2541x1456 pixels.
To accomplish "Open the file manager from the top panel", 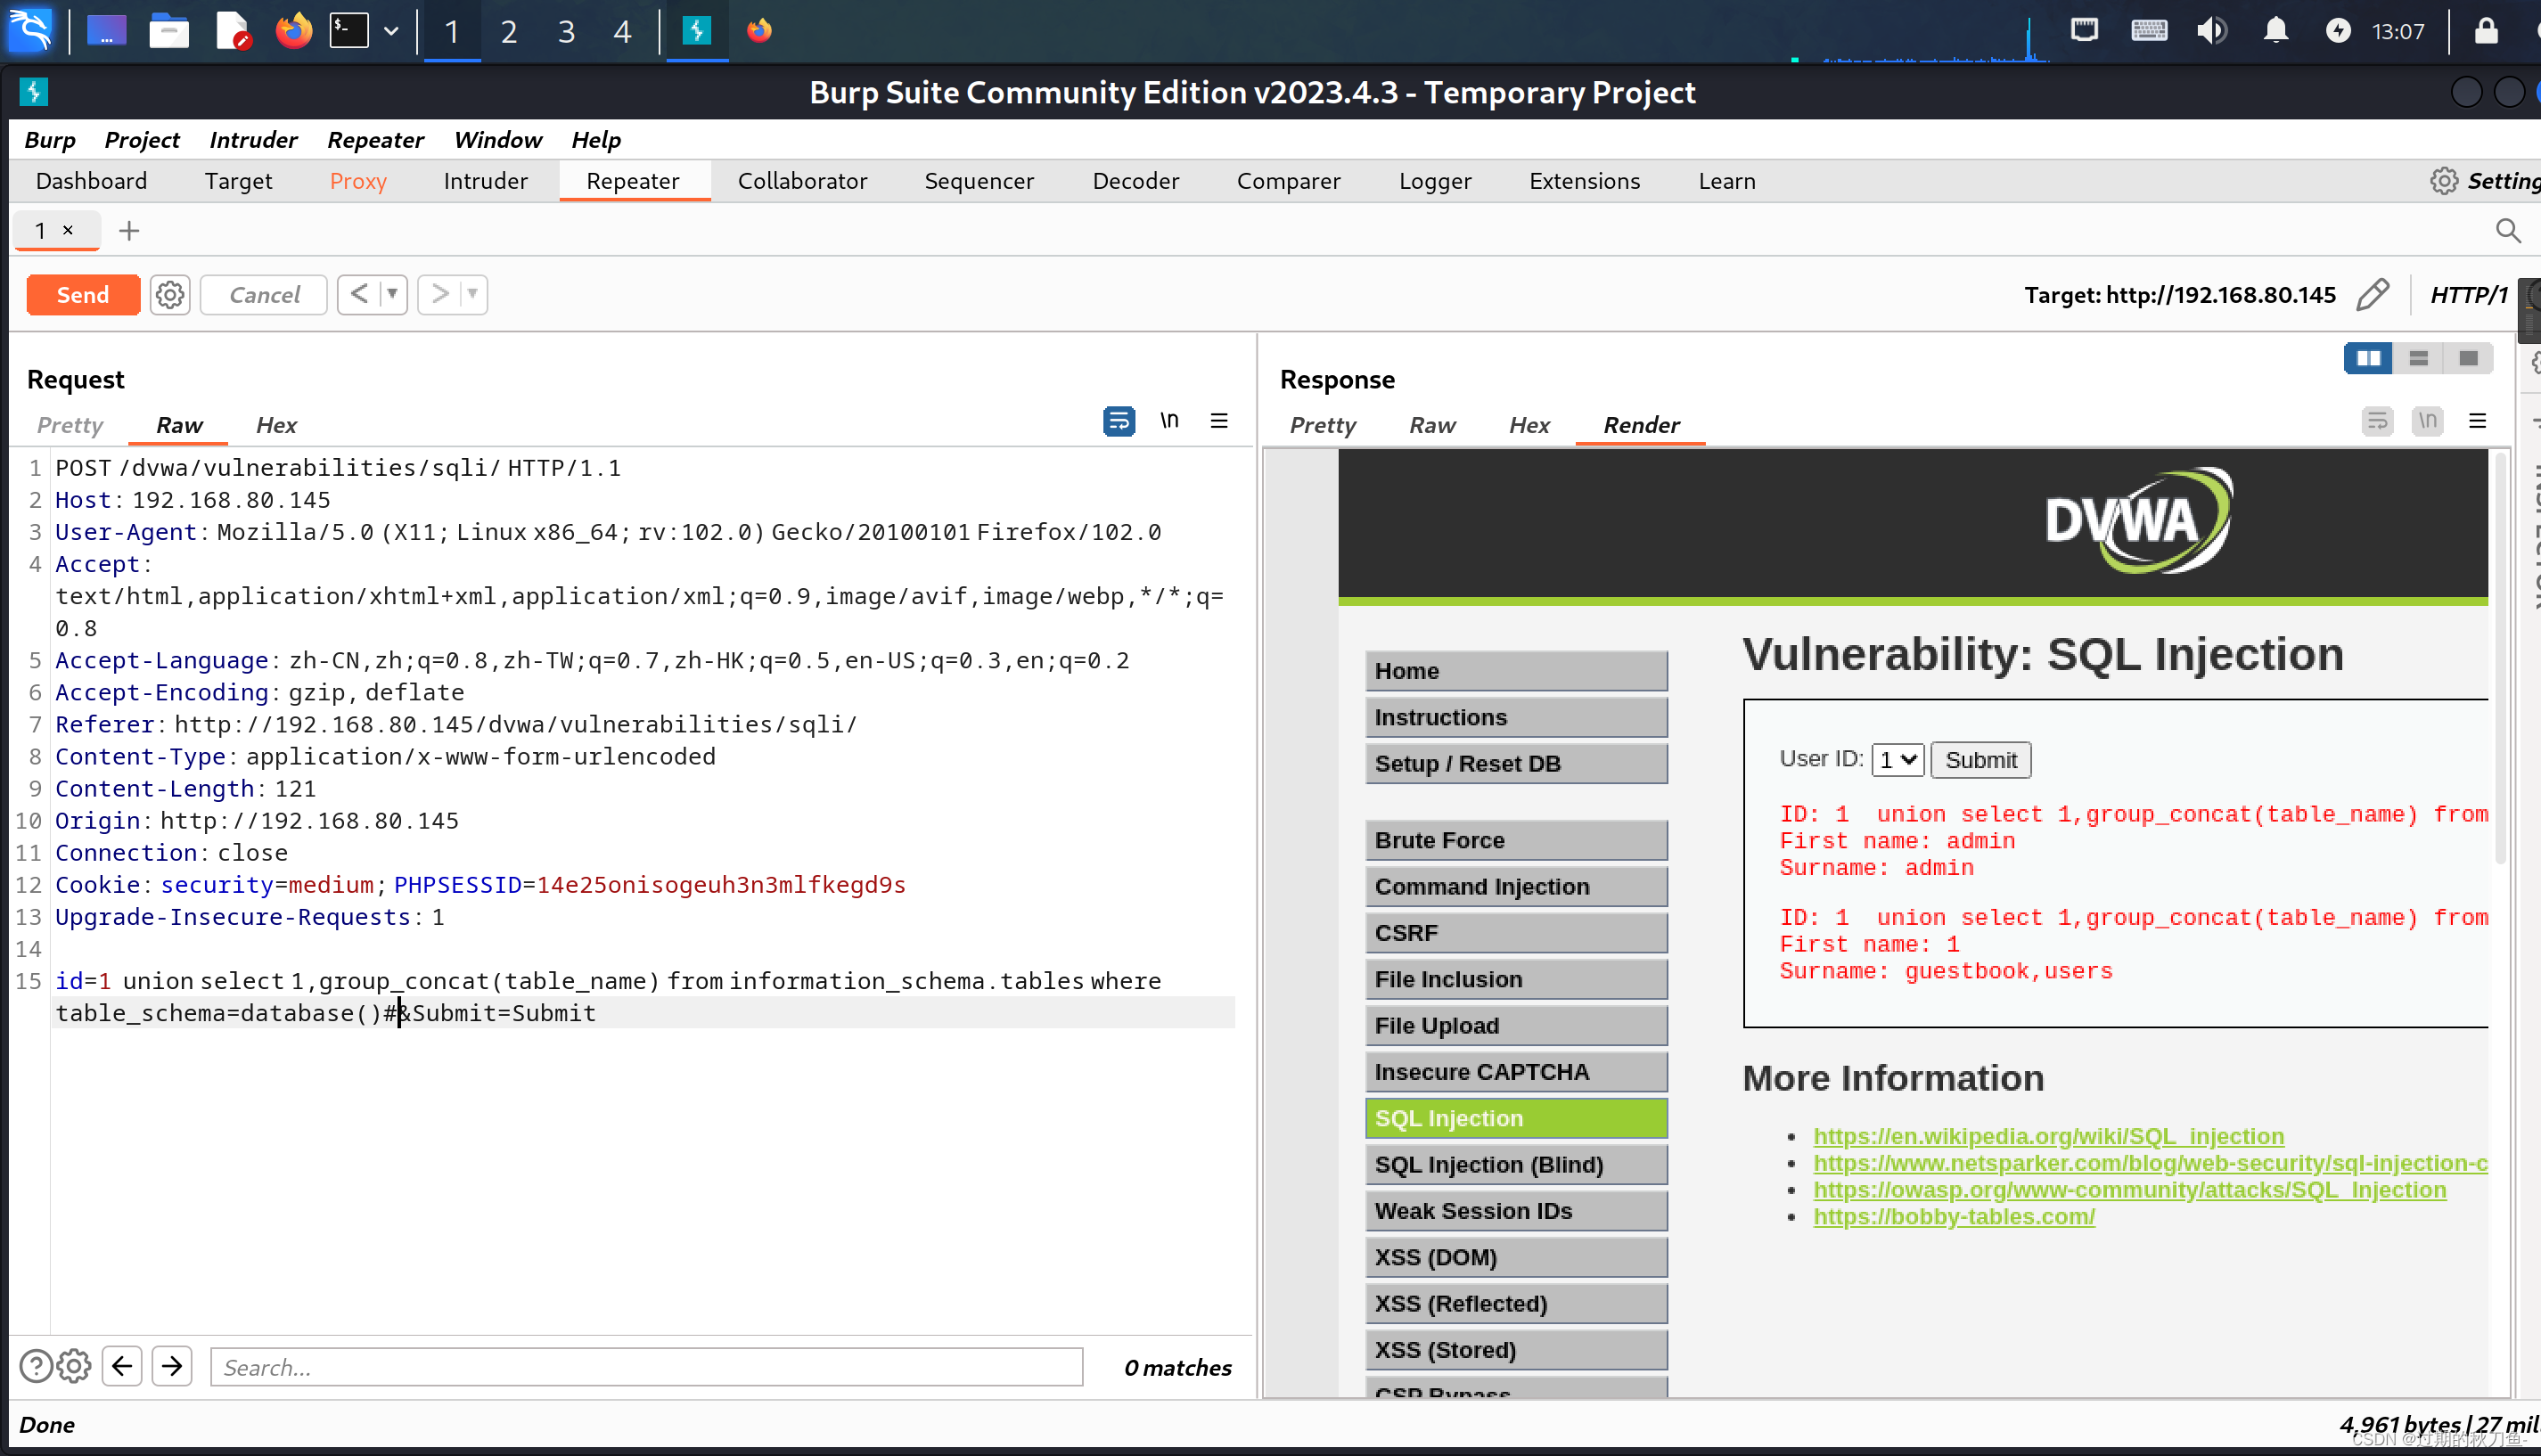I will 169,31.
